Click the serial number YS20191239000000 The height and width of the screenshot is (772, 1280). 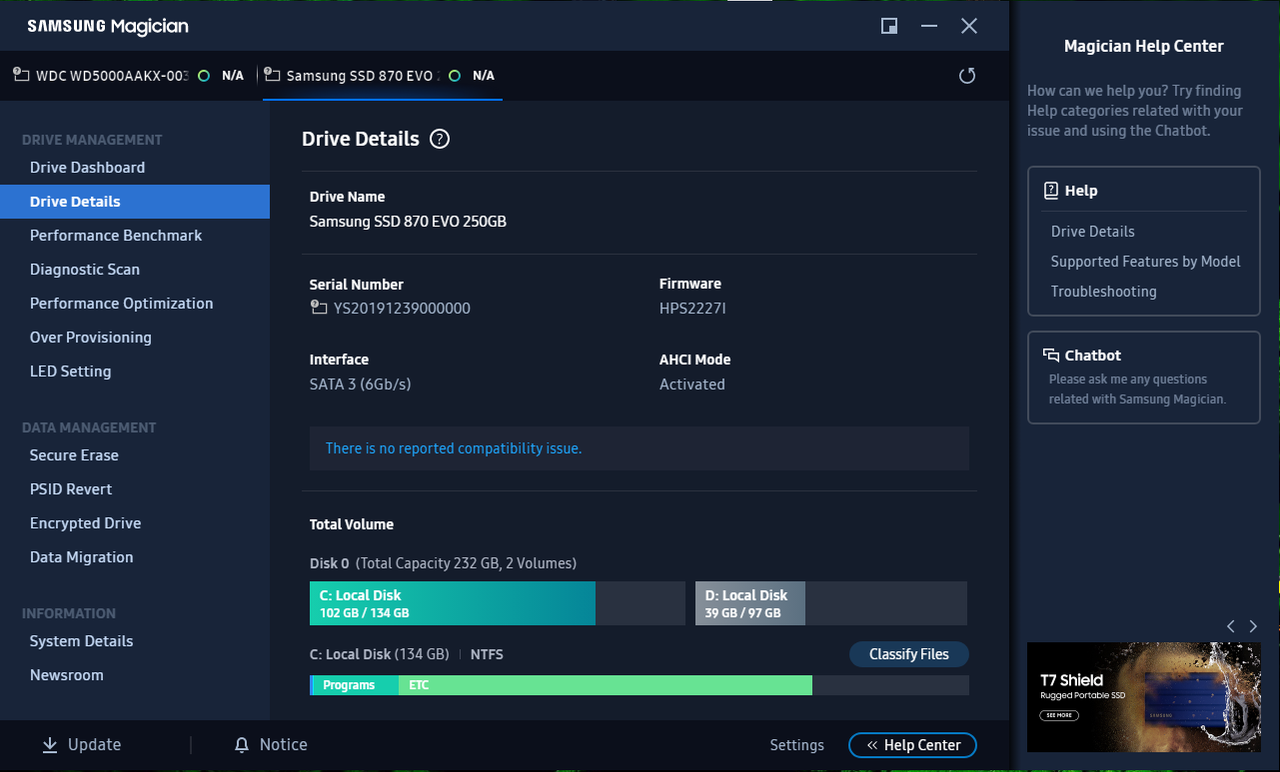pos(402,308)
